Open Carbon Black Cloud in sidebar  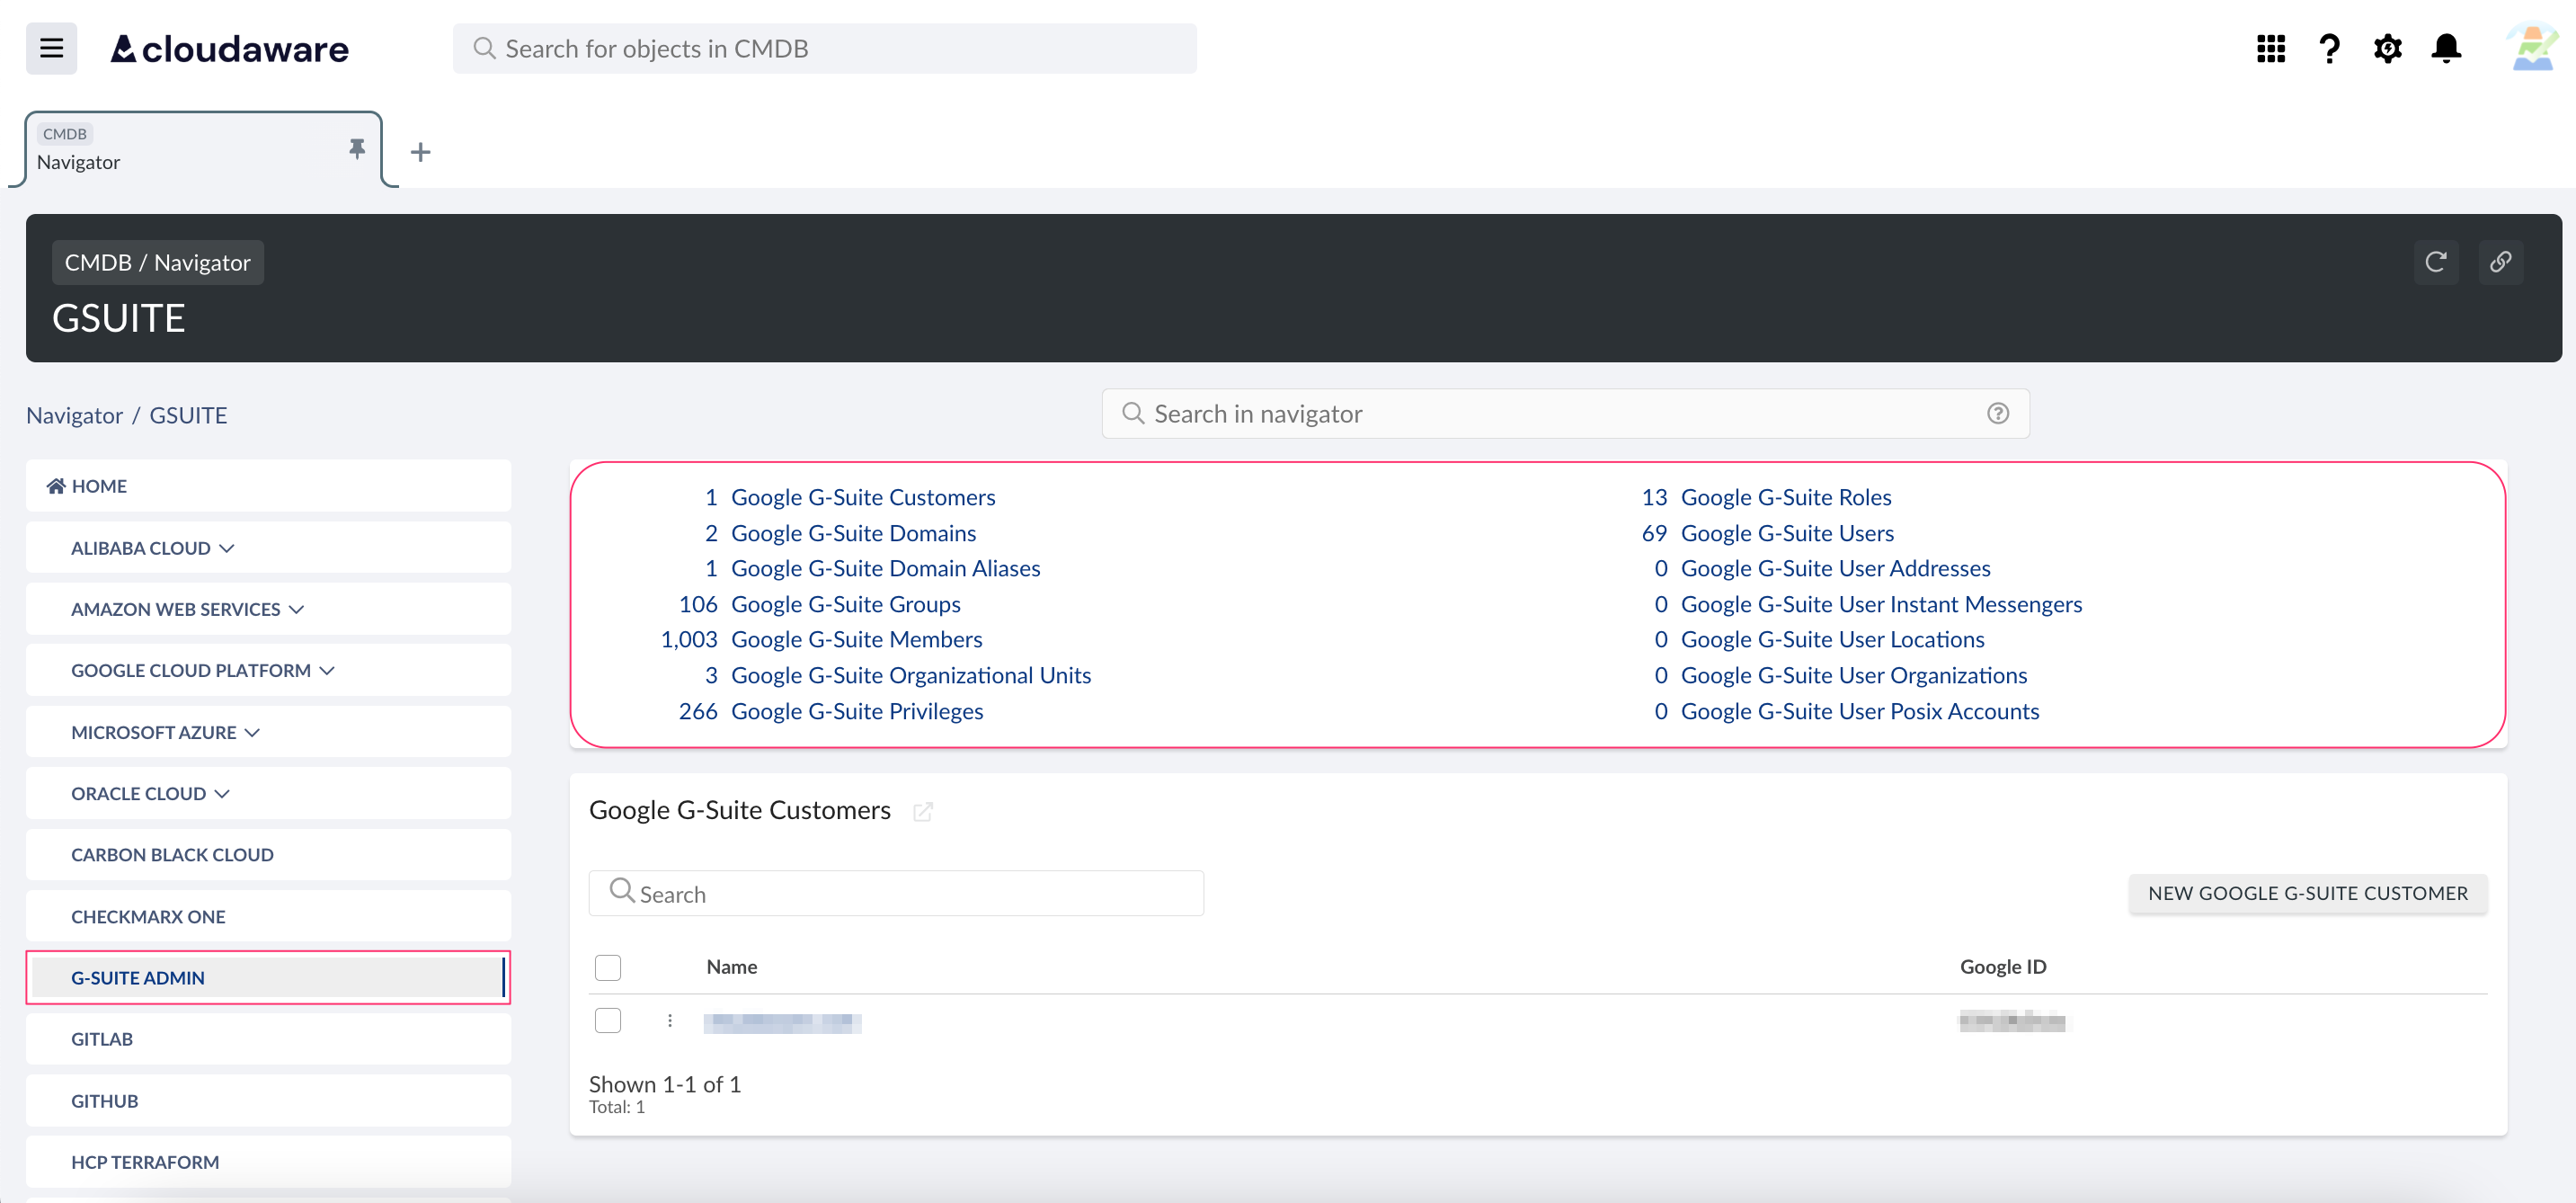pos(268,855)
